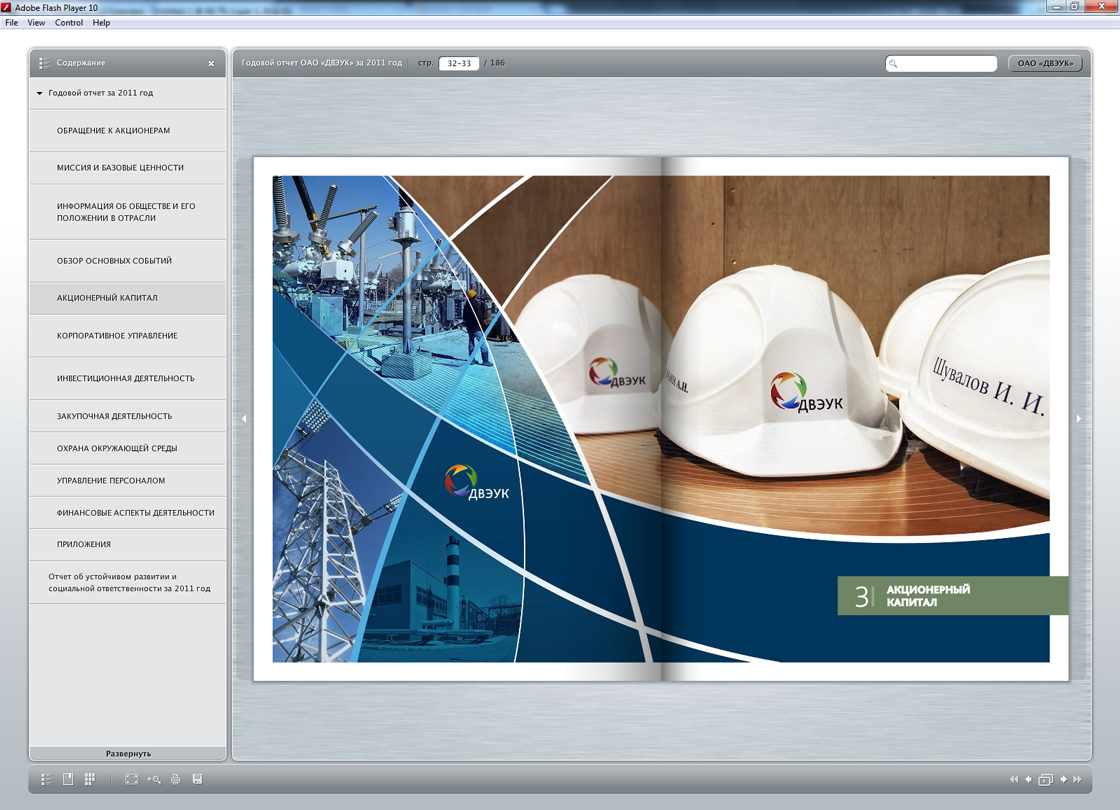1120x810 pixels.
Task: Maximize the Adobe Flash Player window
Action: [x=1074, y=6]
